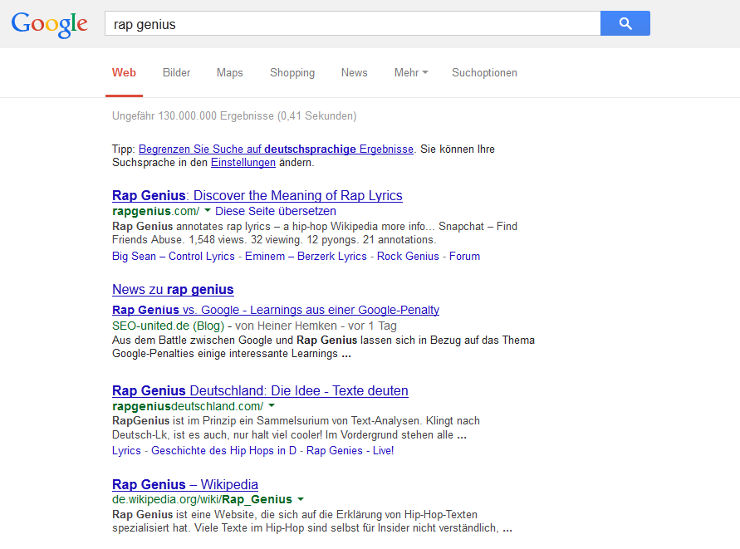Click the 'SEO-united.de (Blog)' source text

click(x=168, y=326)
